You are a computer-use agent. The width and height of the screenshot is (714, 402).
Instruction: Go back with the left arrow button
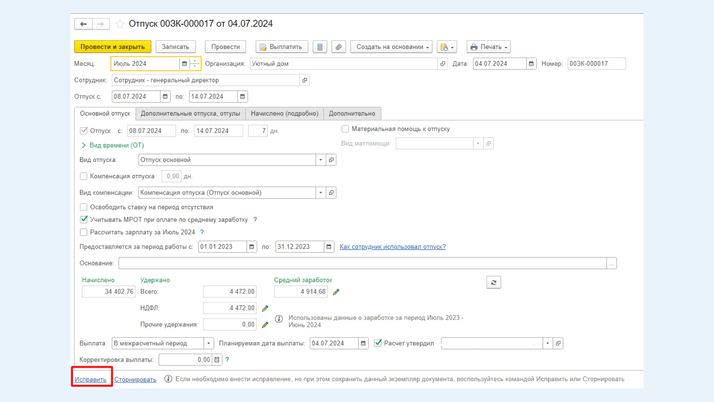pyautogui.click(x=83, y=24)
